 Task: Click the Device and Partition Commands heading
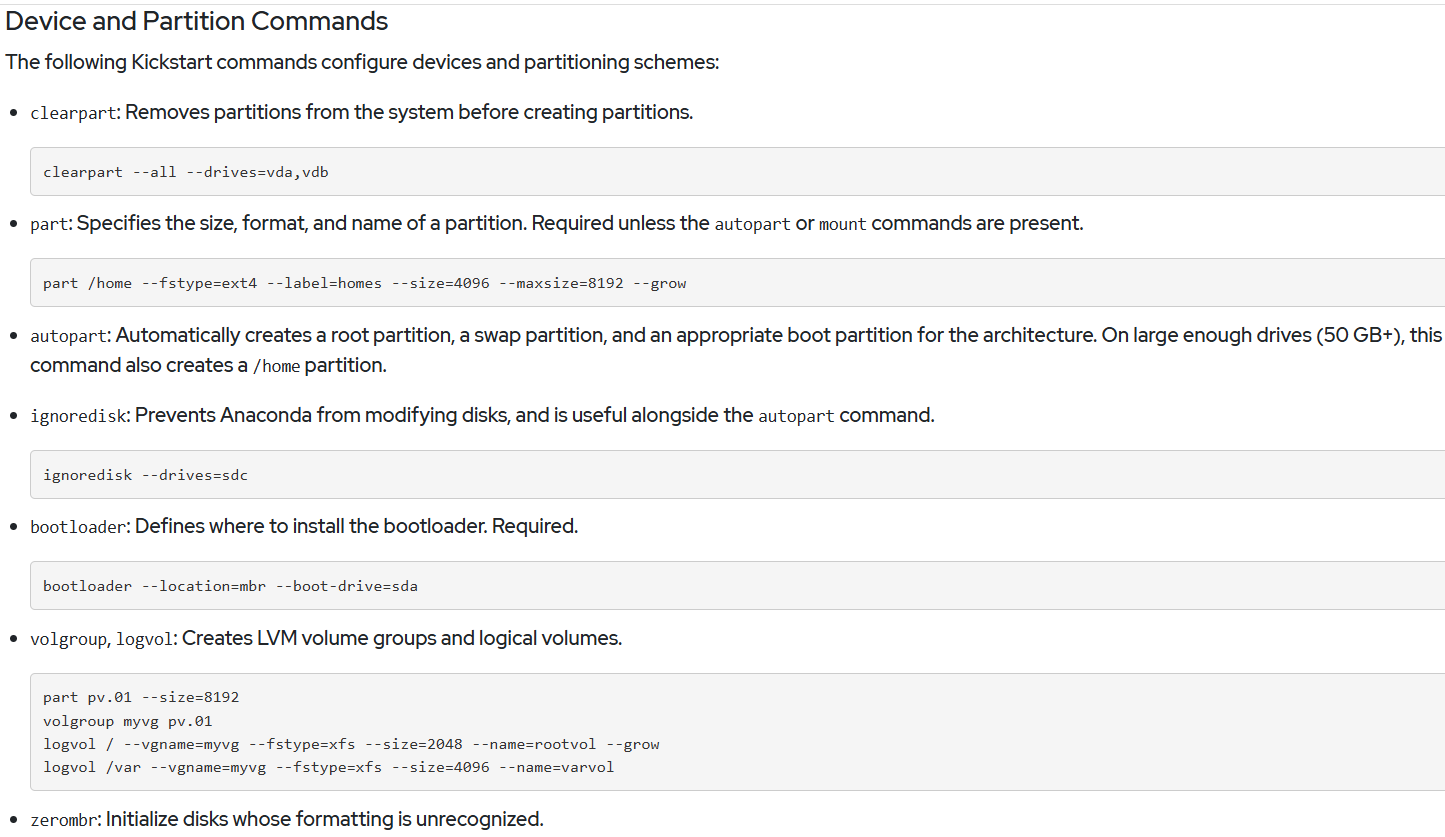pyautogui.click(x=197, y=20)
